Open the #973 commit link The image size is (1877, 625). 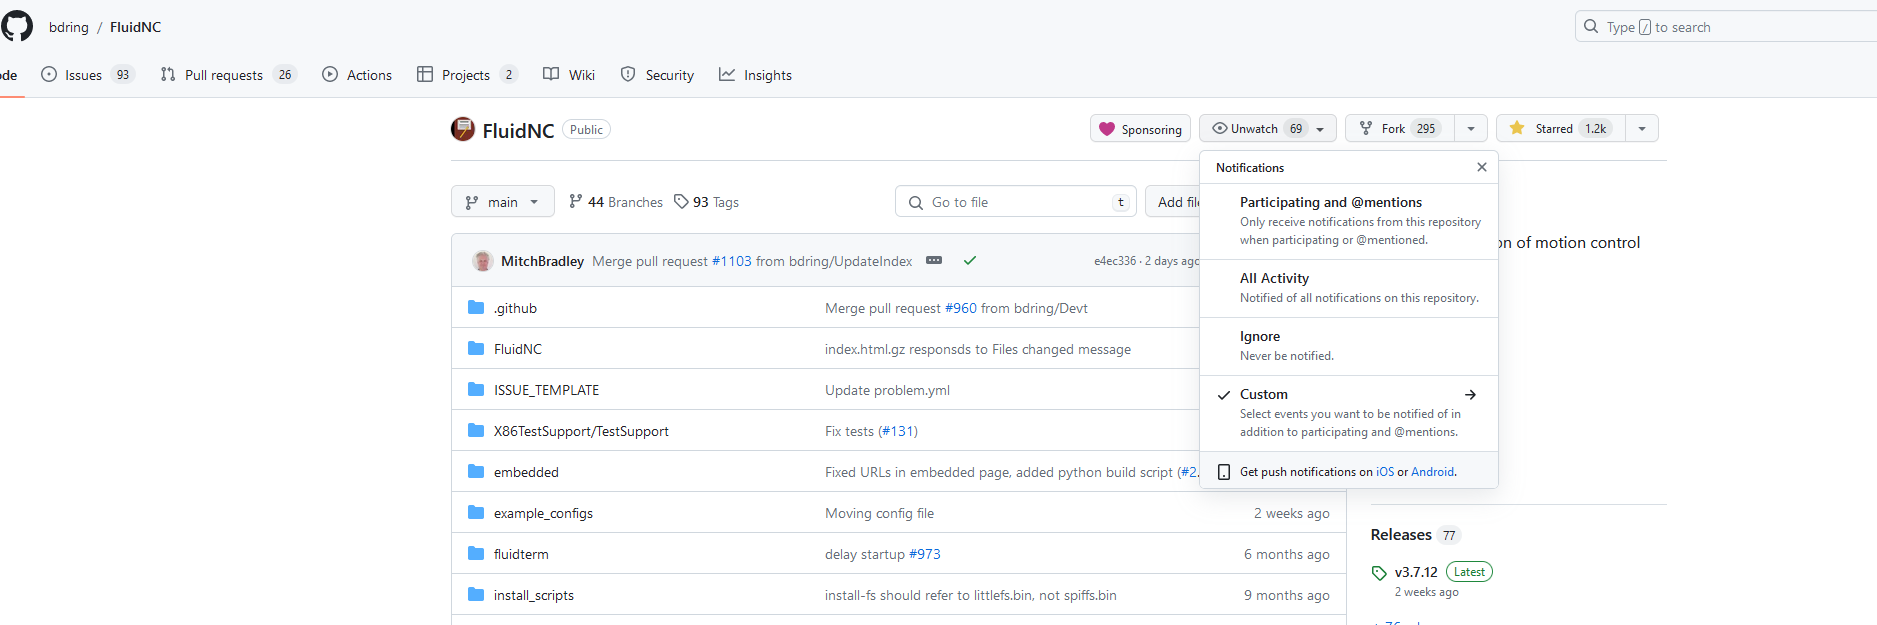click(x=925, y=554)
